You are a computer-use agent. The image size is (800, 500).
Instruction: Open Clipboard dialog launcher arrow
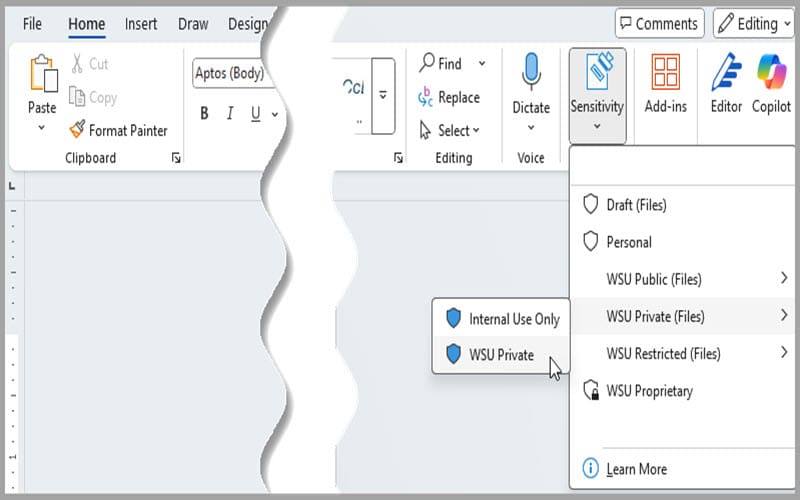click(x=176, y=158)
